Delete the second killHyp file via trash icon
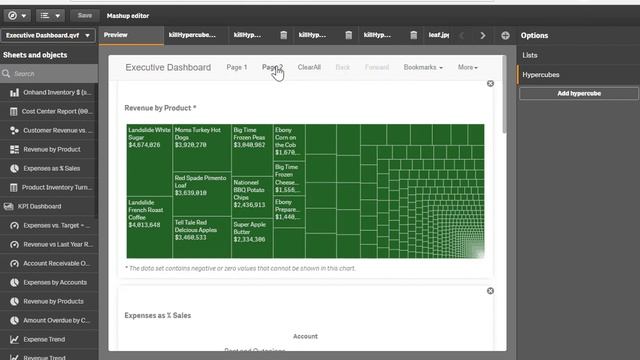The image size is (640, 360). pos(284,35)
